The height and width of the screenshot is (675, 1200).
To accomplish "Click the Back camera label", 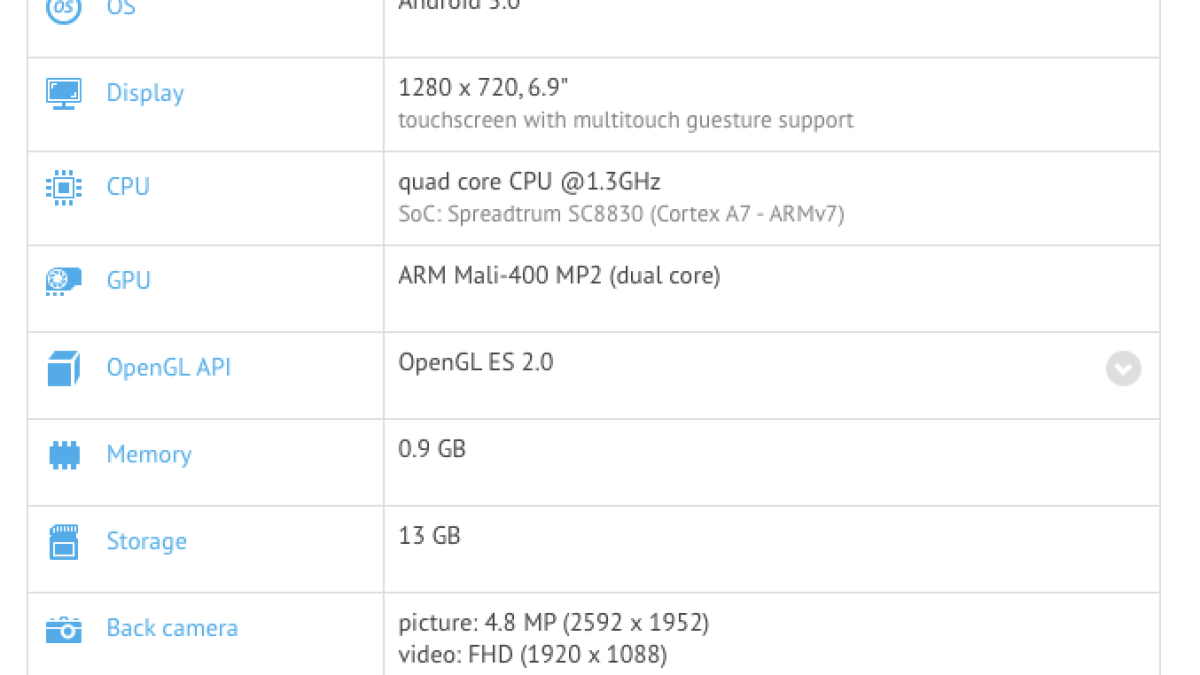I will 172,629.
